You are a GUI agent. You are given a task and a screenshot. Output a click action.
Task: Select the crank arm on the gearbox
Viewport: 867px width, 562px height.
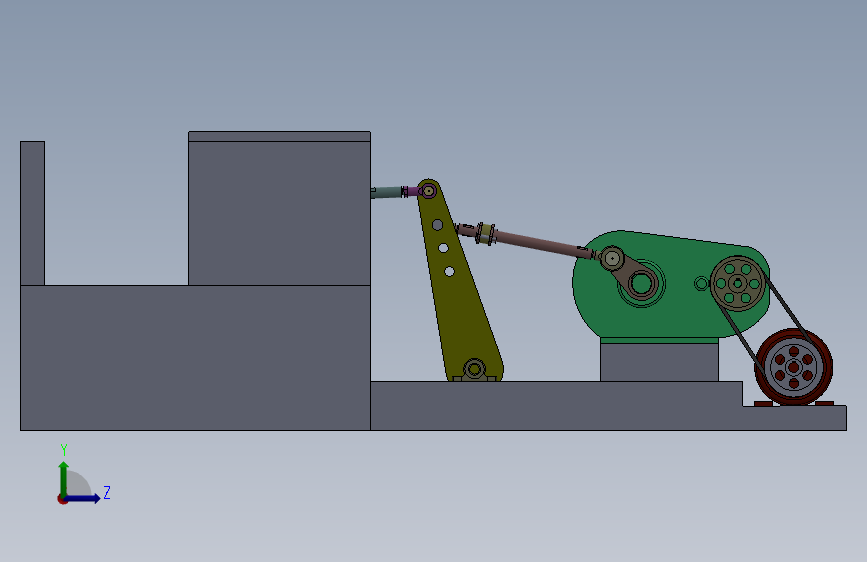click(x=630, y=274)
